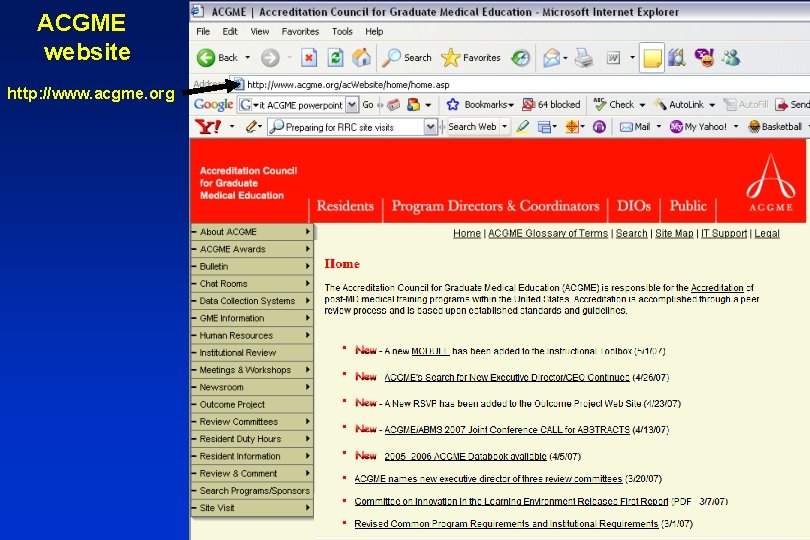810x540 pixels.
Task: Select the Program Directors & Coordinators tab
Action: [495, 206]
